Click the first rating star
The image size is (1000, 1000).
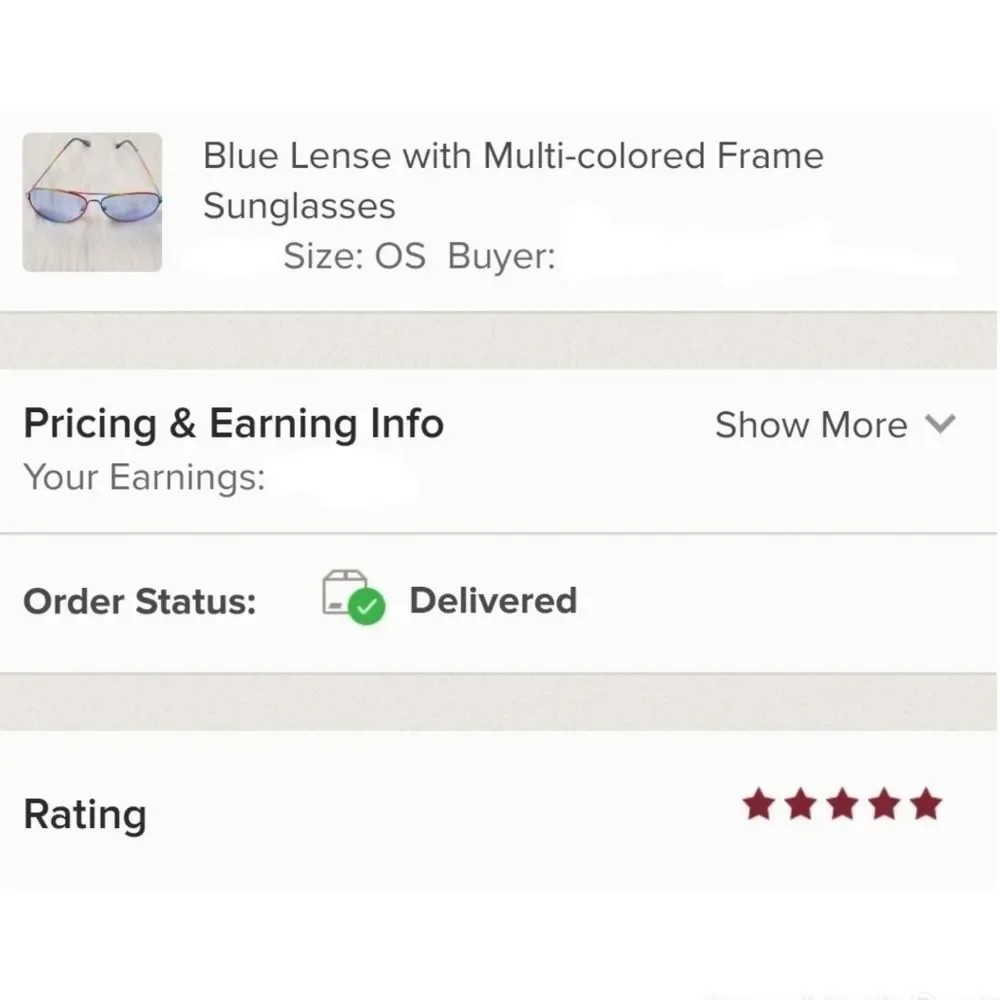(757, 803)
